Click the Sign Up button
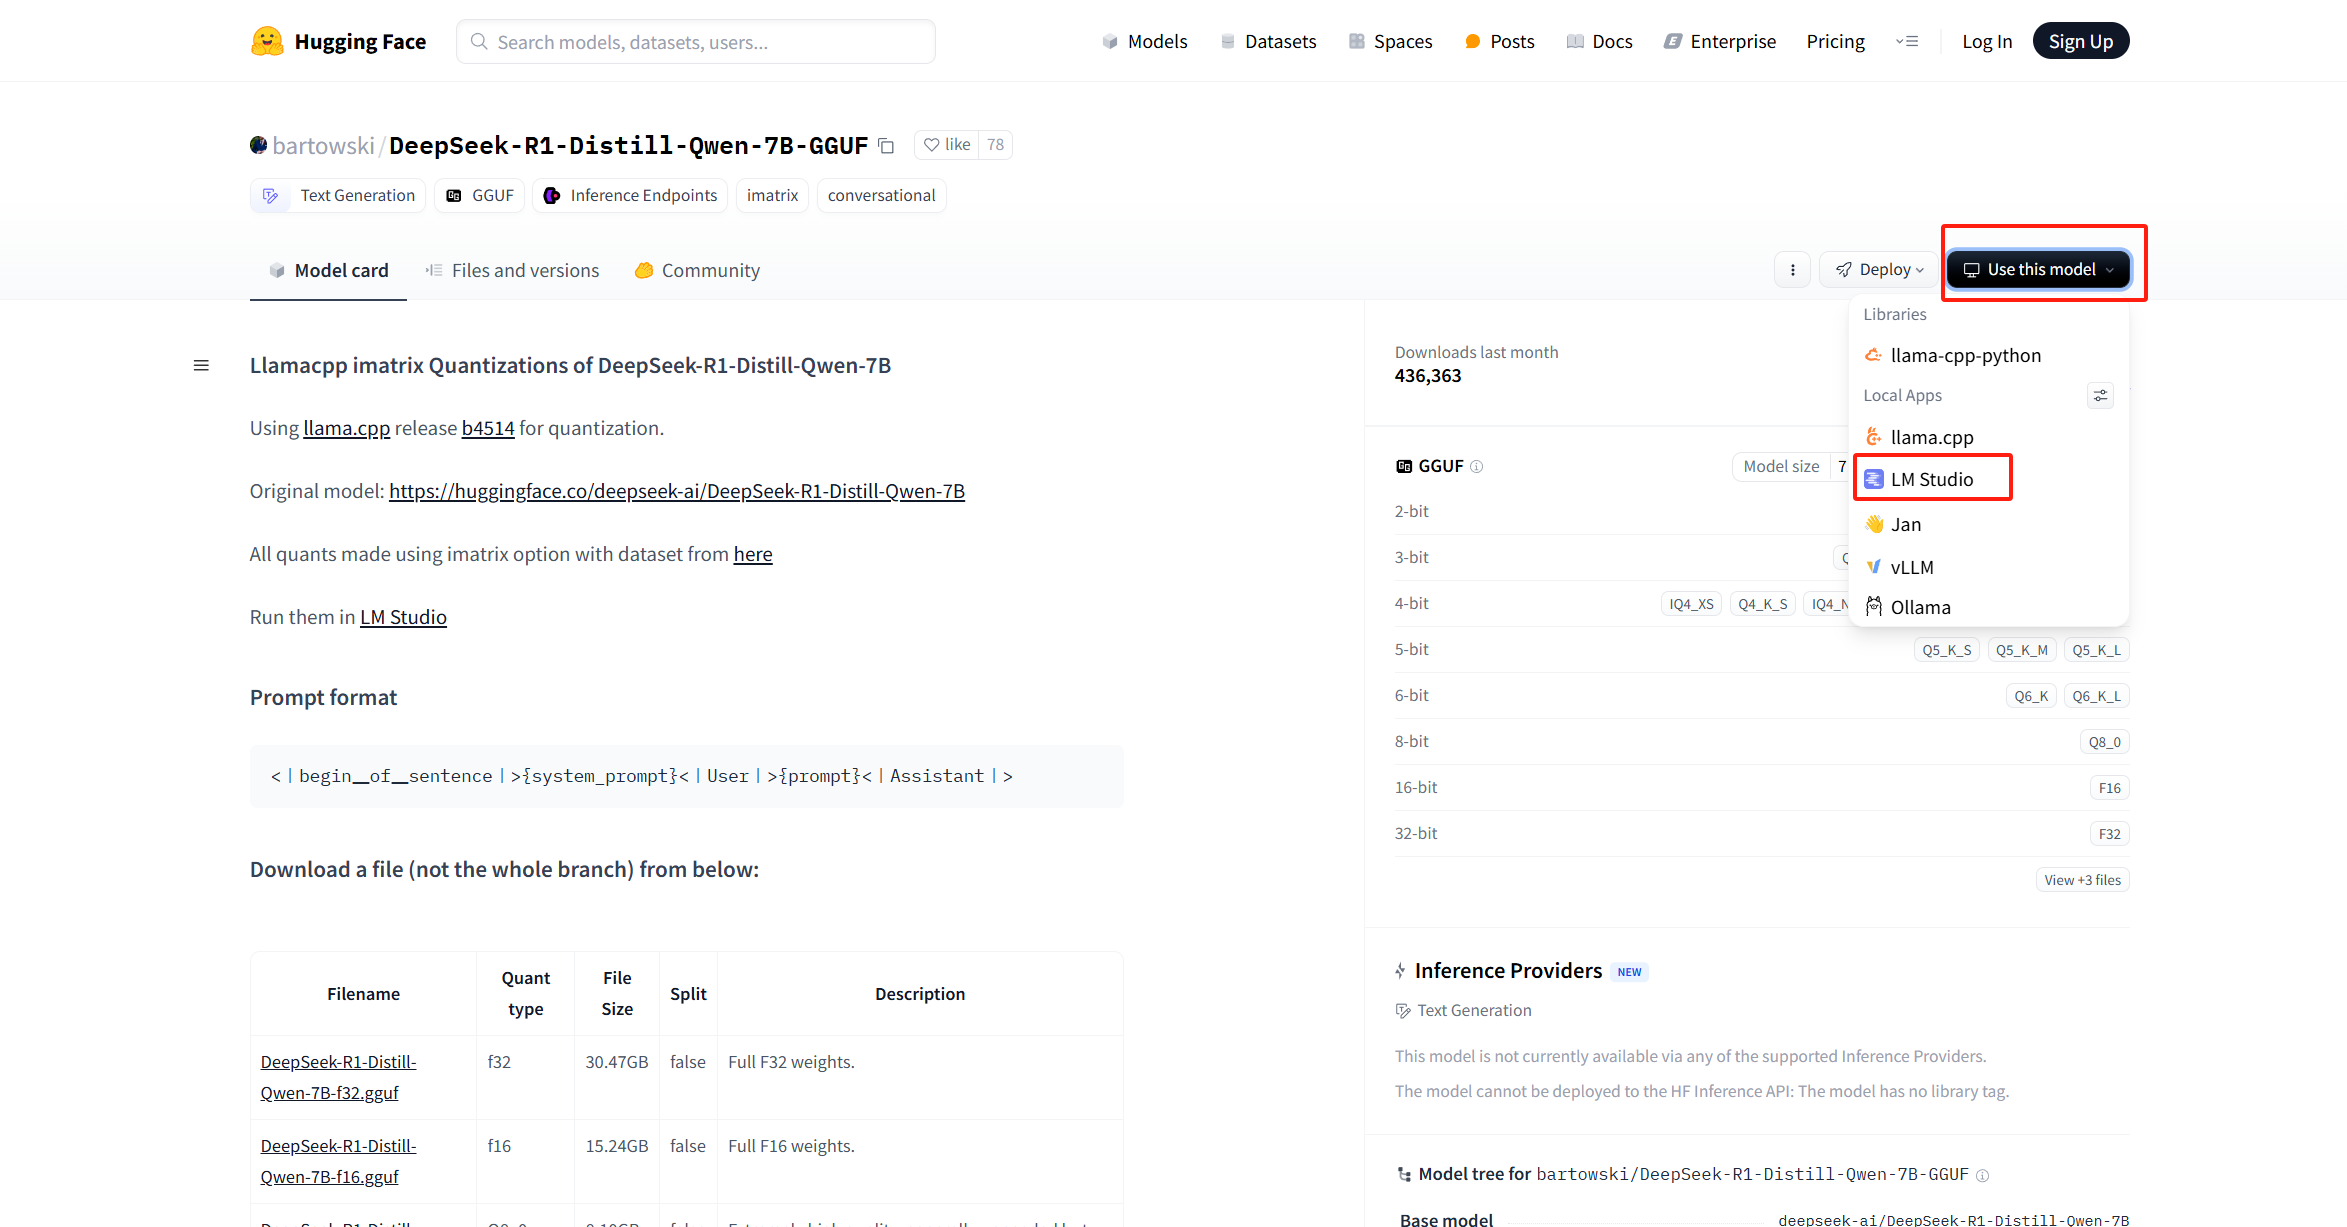The width and height of the screenshot is (2347, 1227). [x=2081, y=41]
